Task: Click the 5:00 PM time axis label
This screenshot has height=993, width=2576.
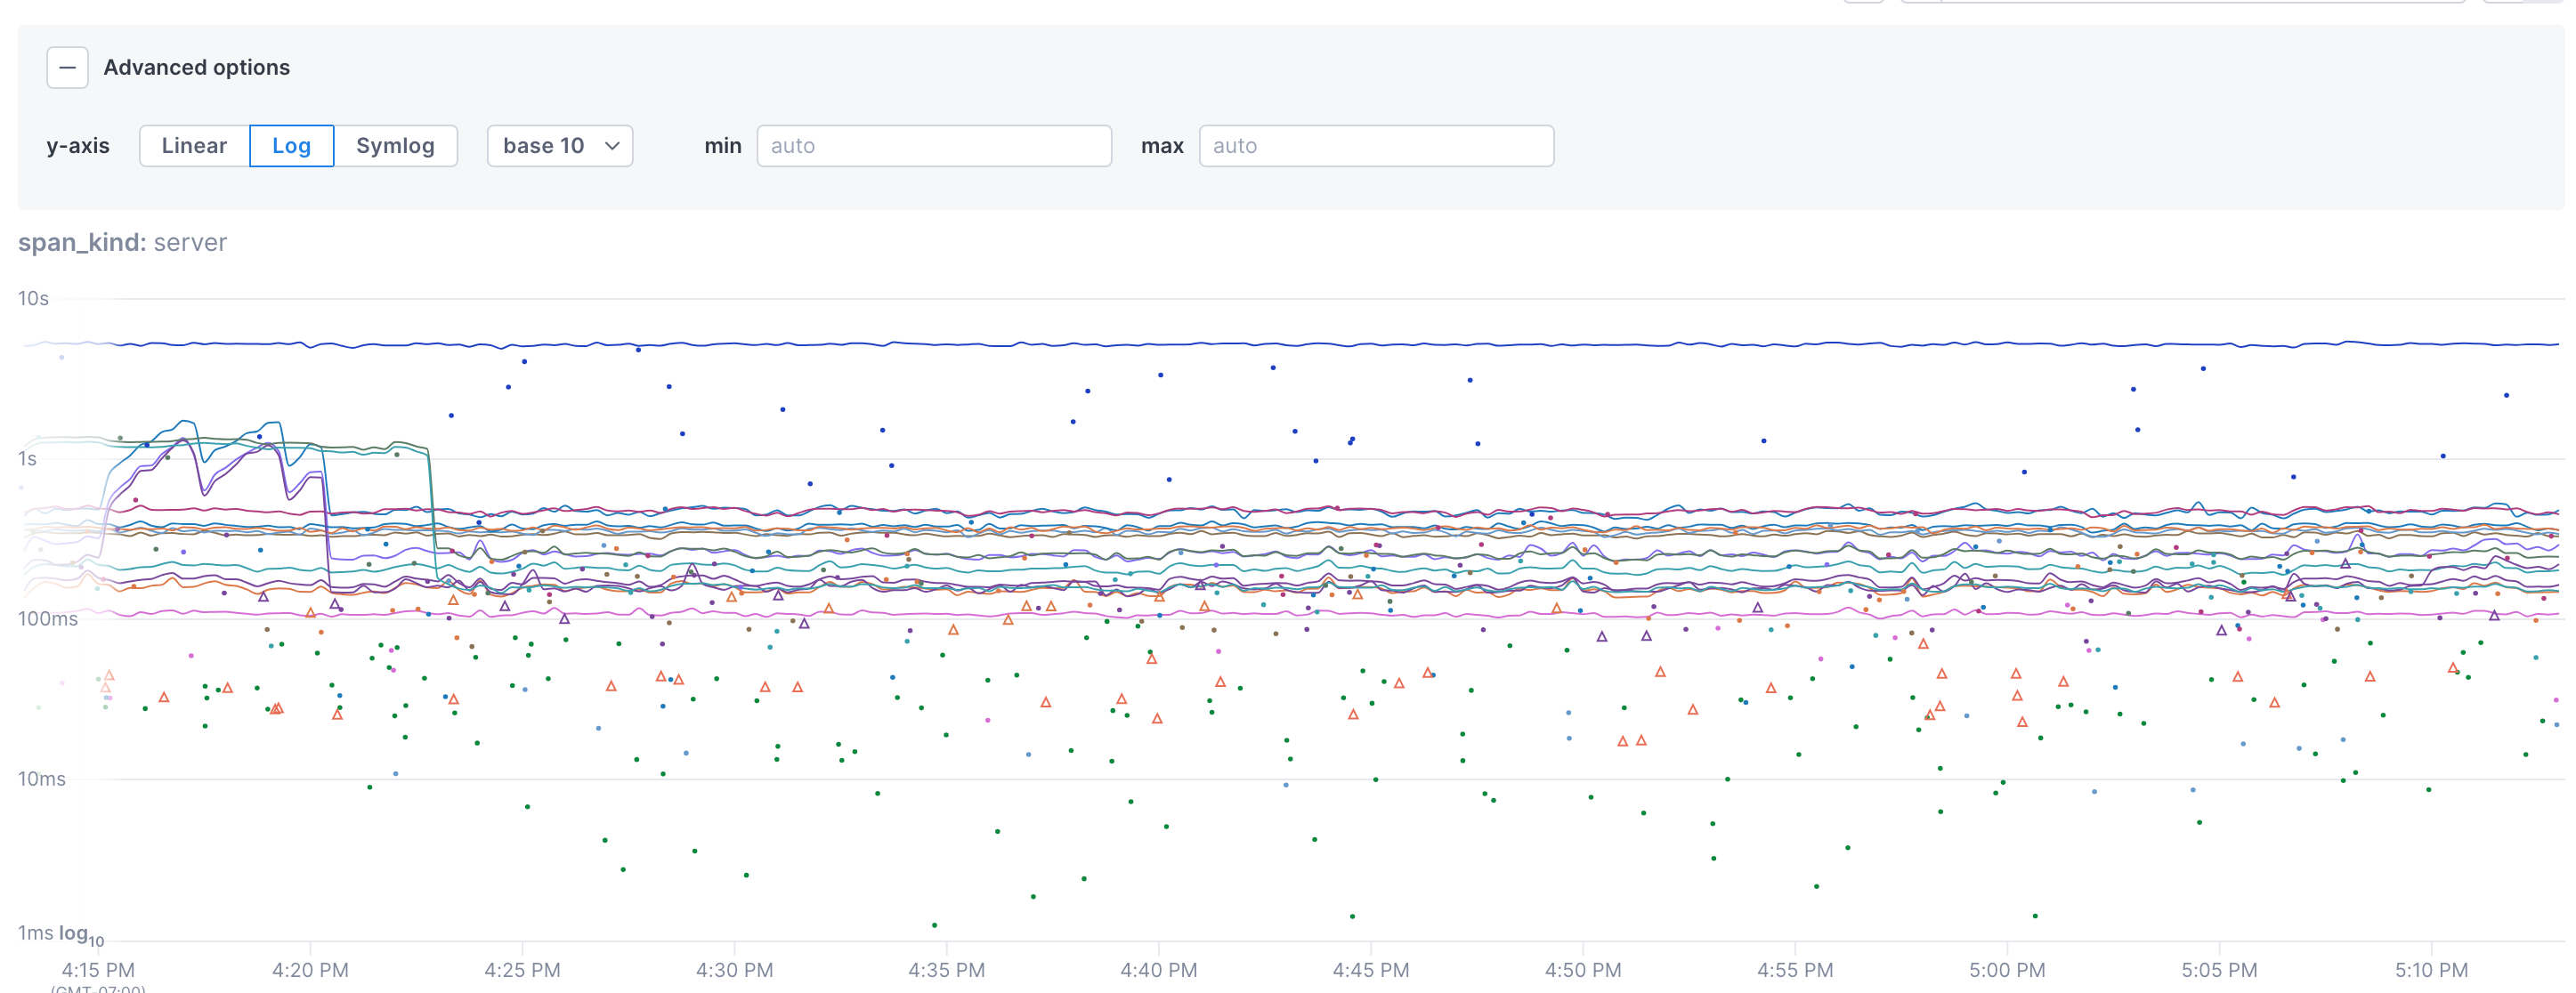Action: tap(2006, 970)
